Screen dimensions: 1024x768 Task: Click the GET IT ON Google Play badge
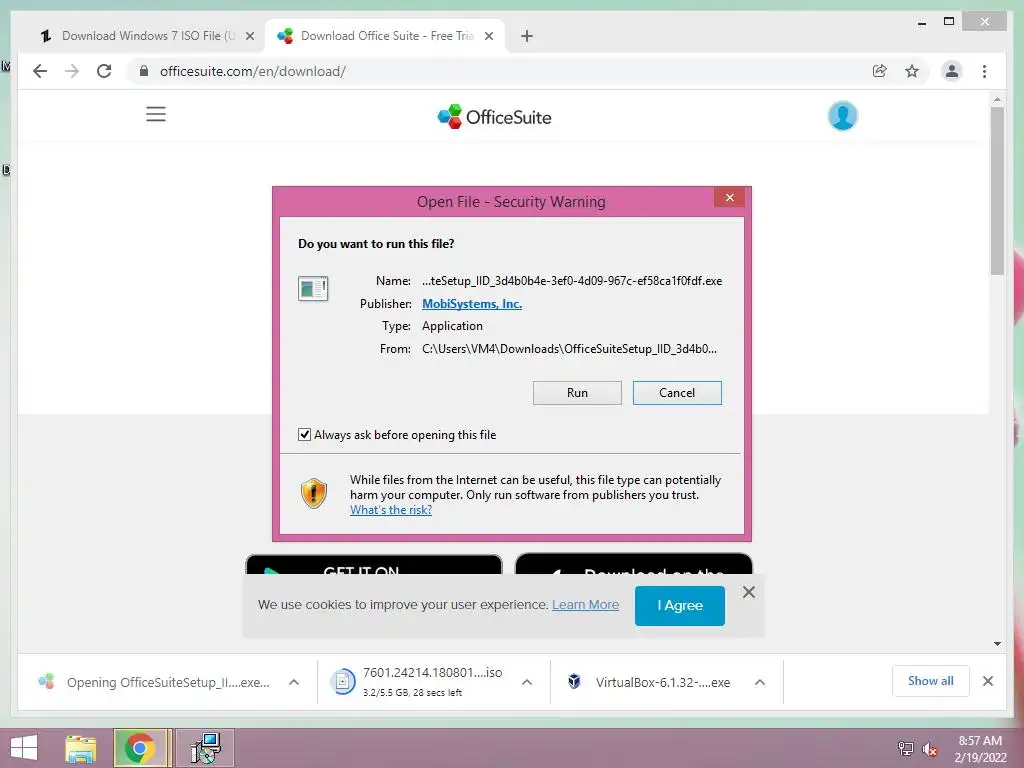[374, 566]
